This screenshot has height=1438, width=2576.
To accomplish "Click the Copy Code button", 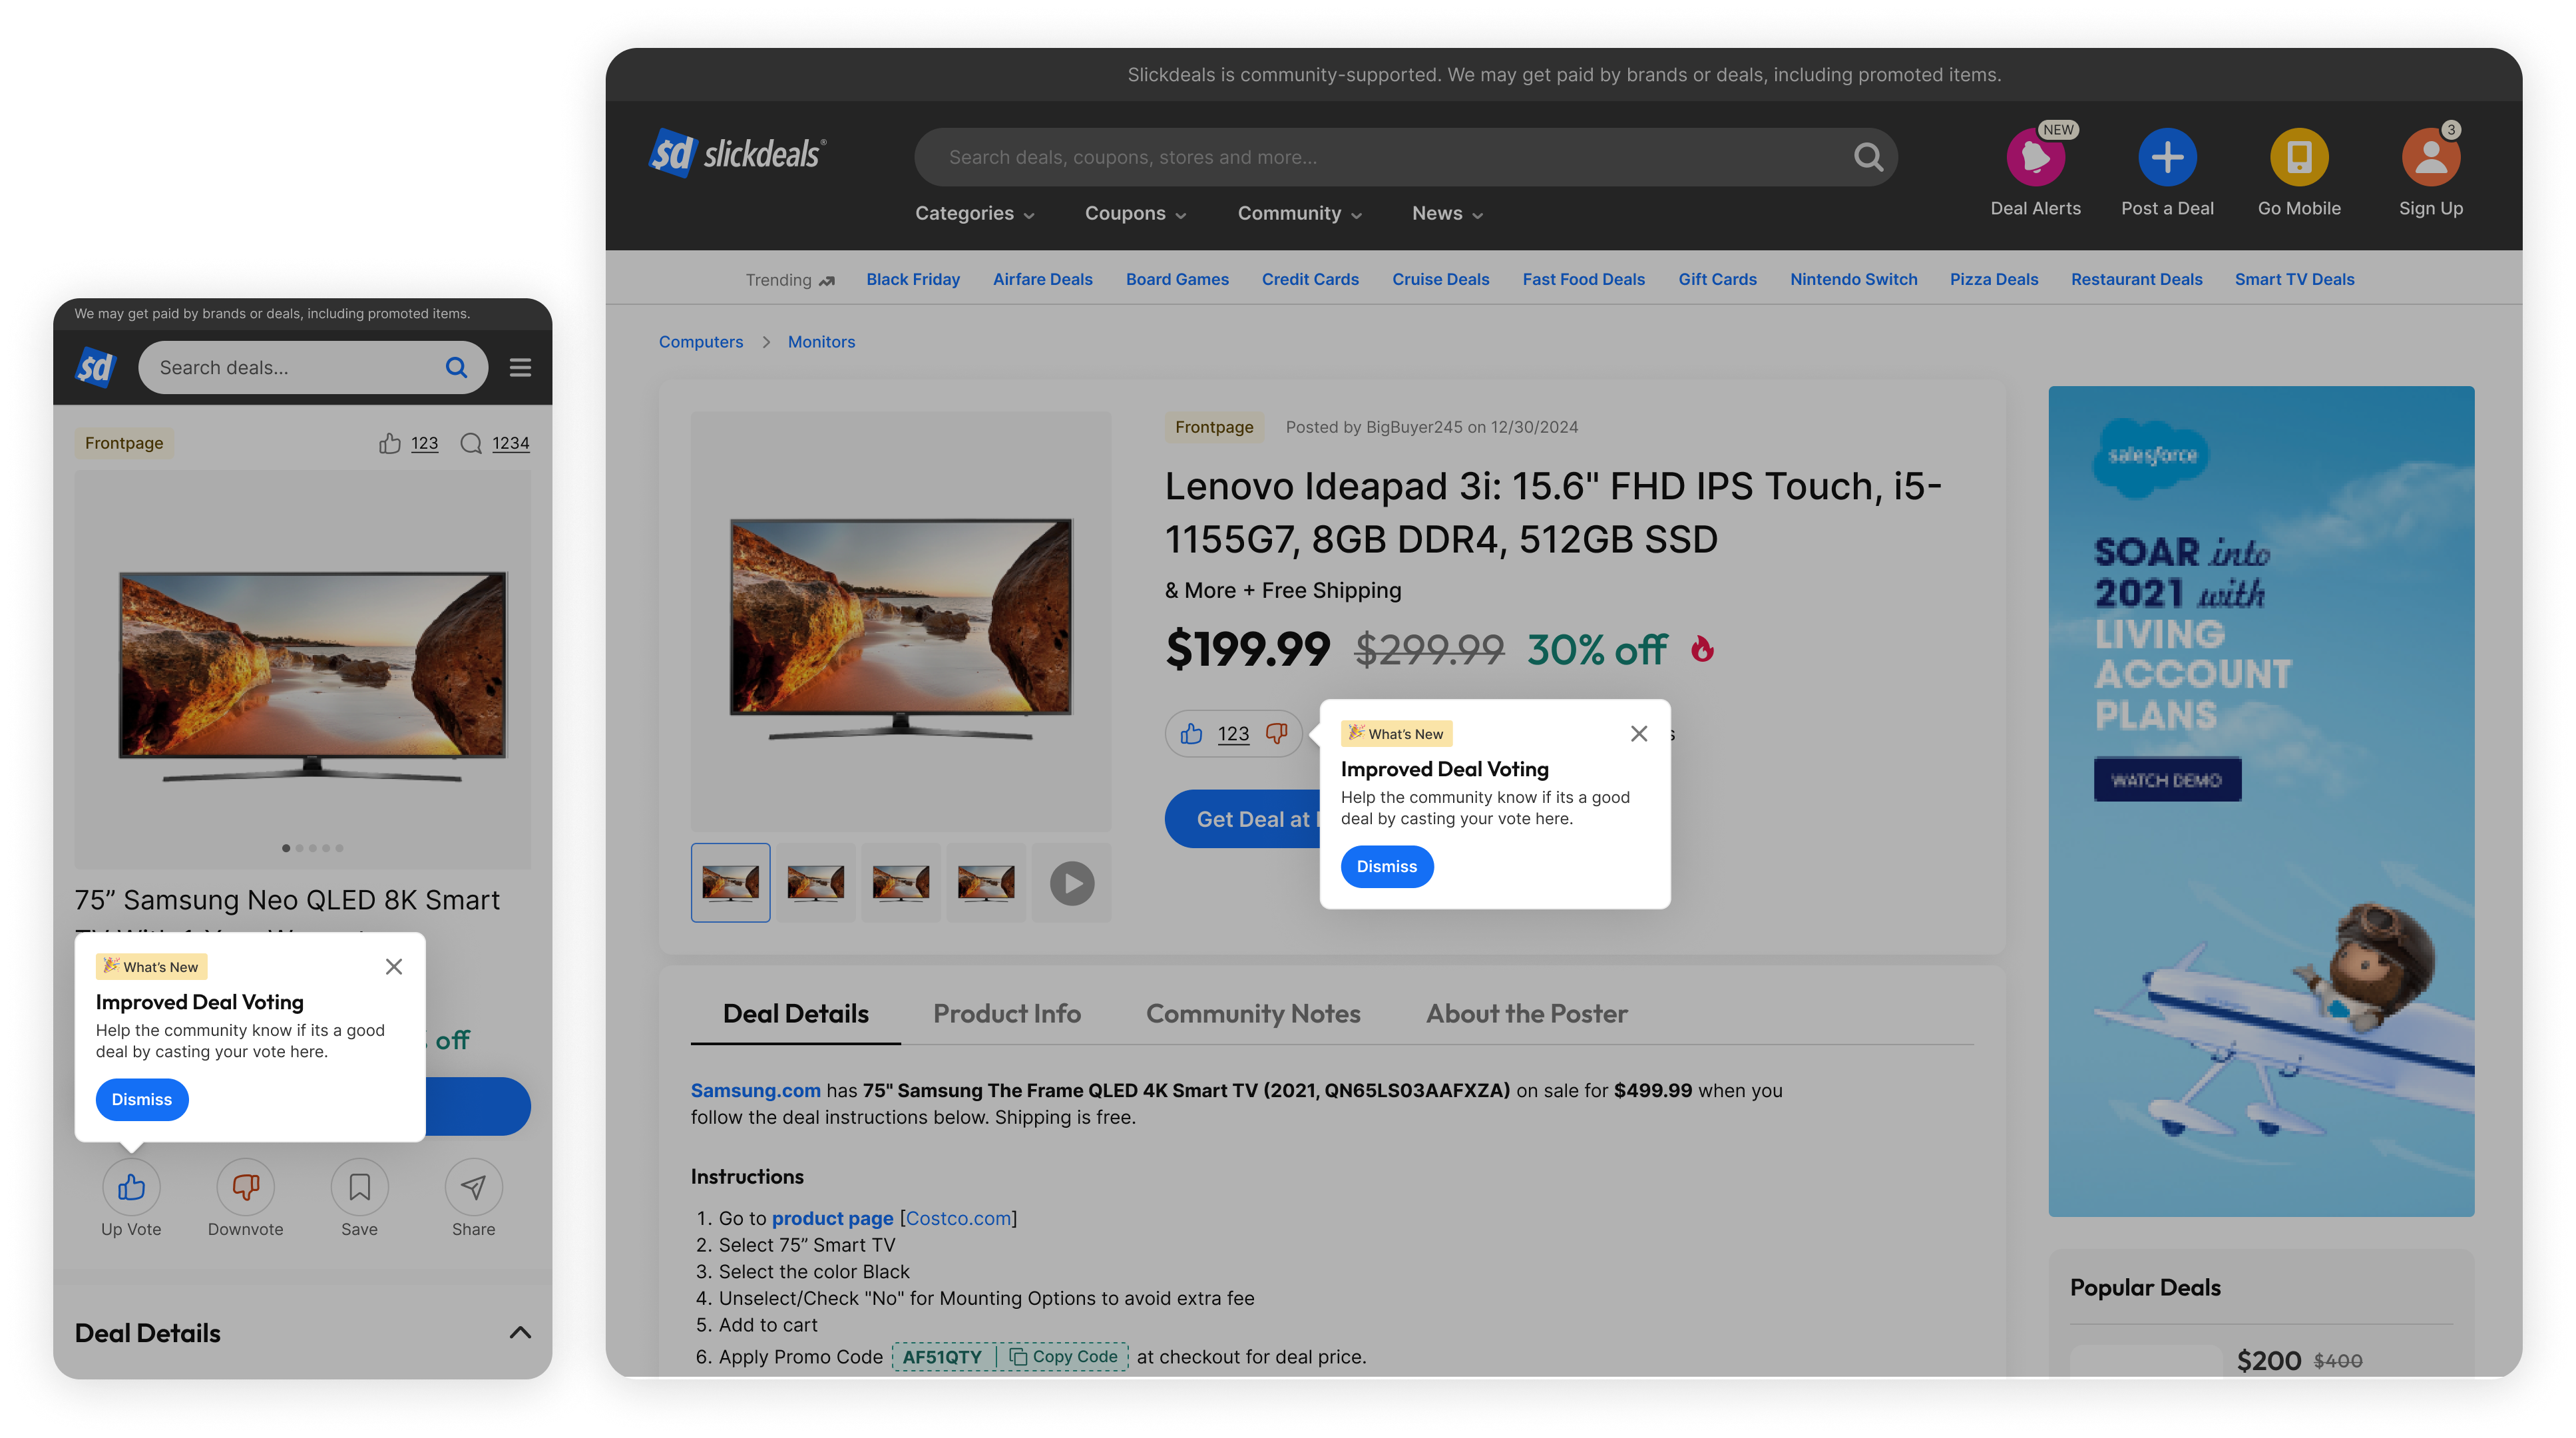I will (1063, 1356).
